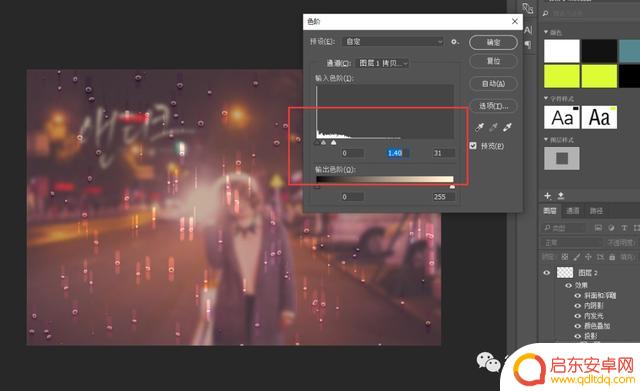Open the top icon in the collapsed panel strip

(x=527, y=8)
